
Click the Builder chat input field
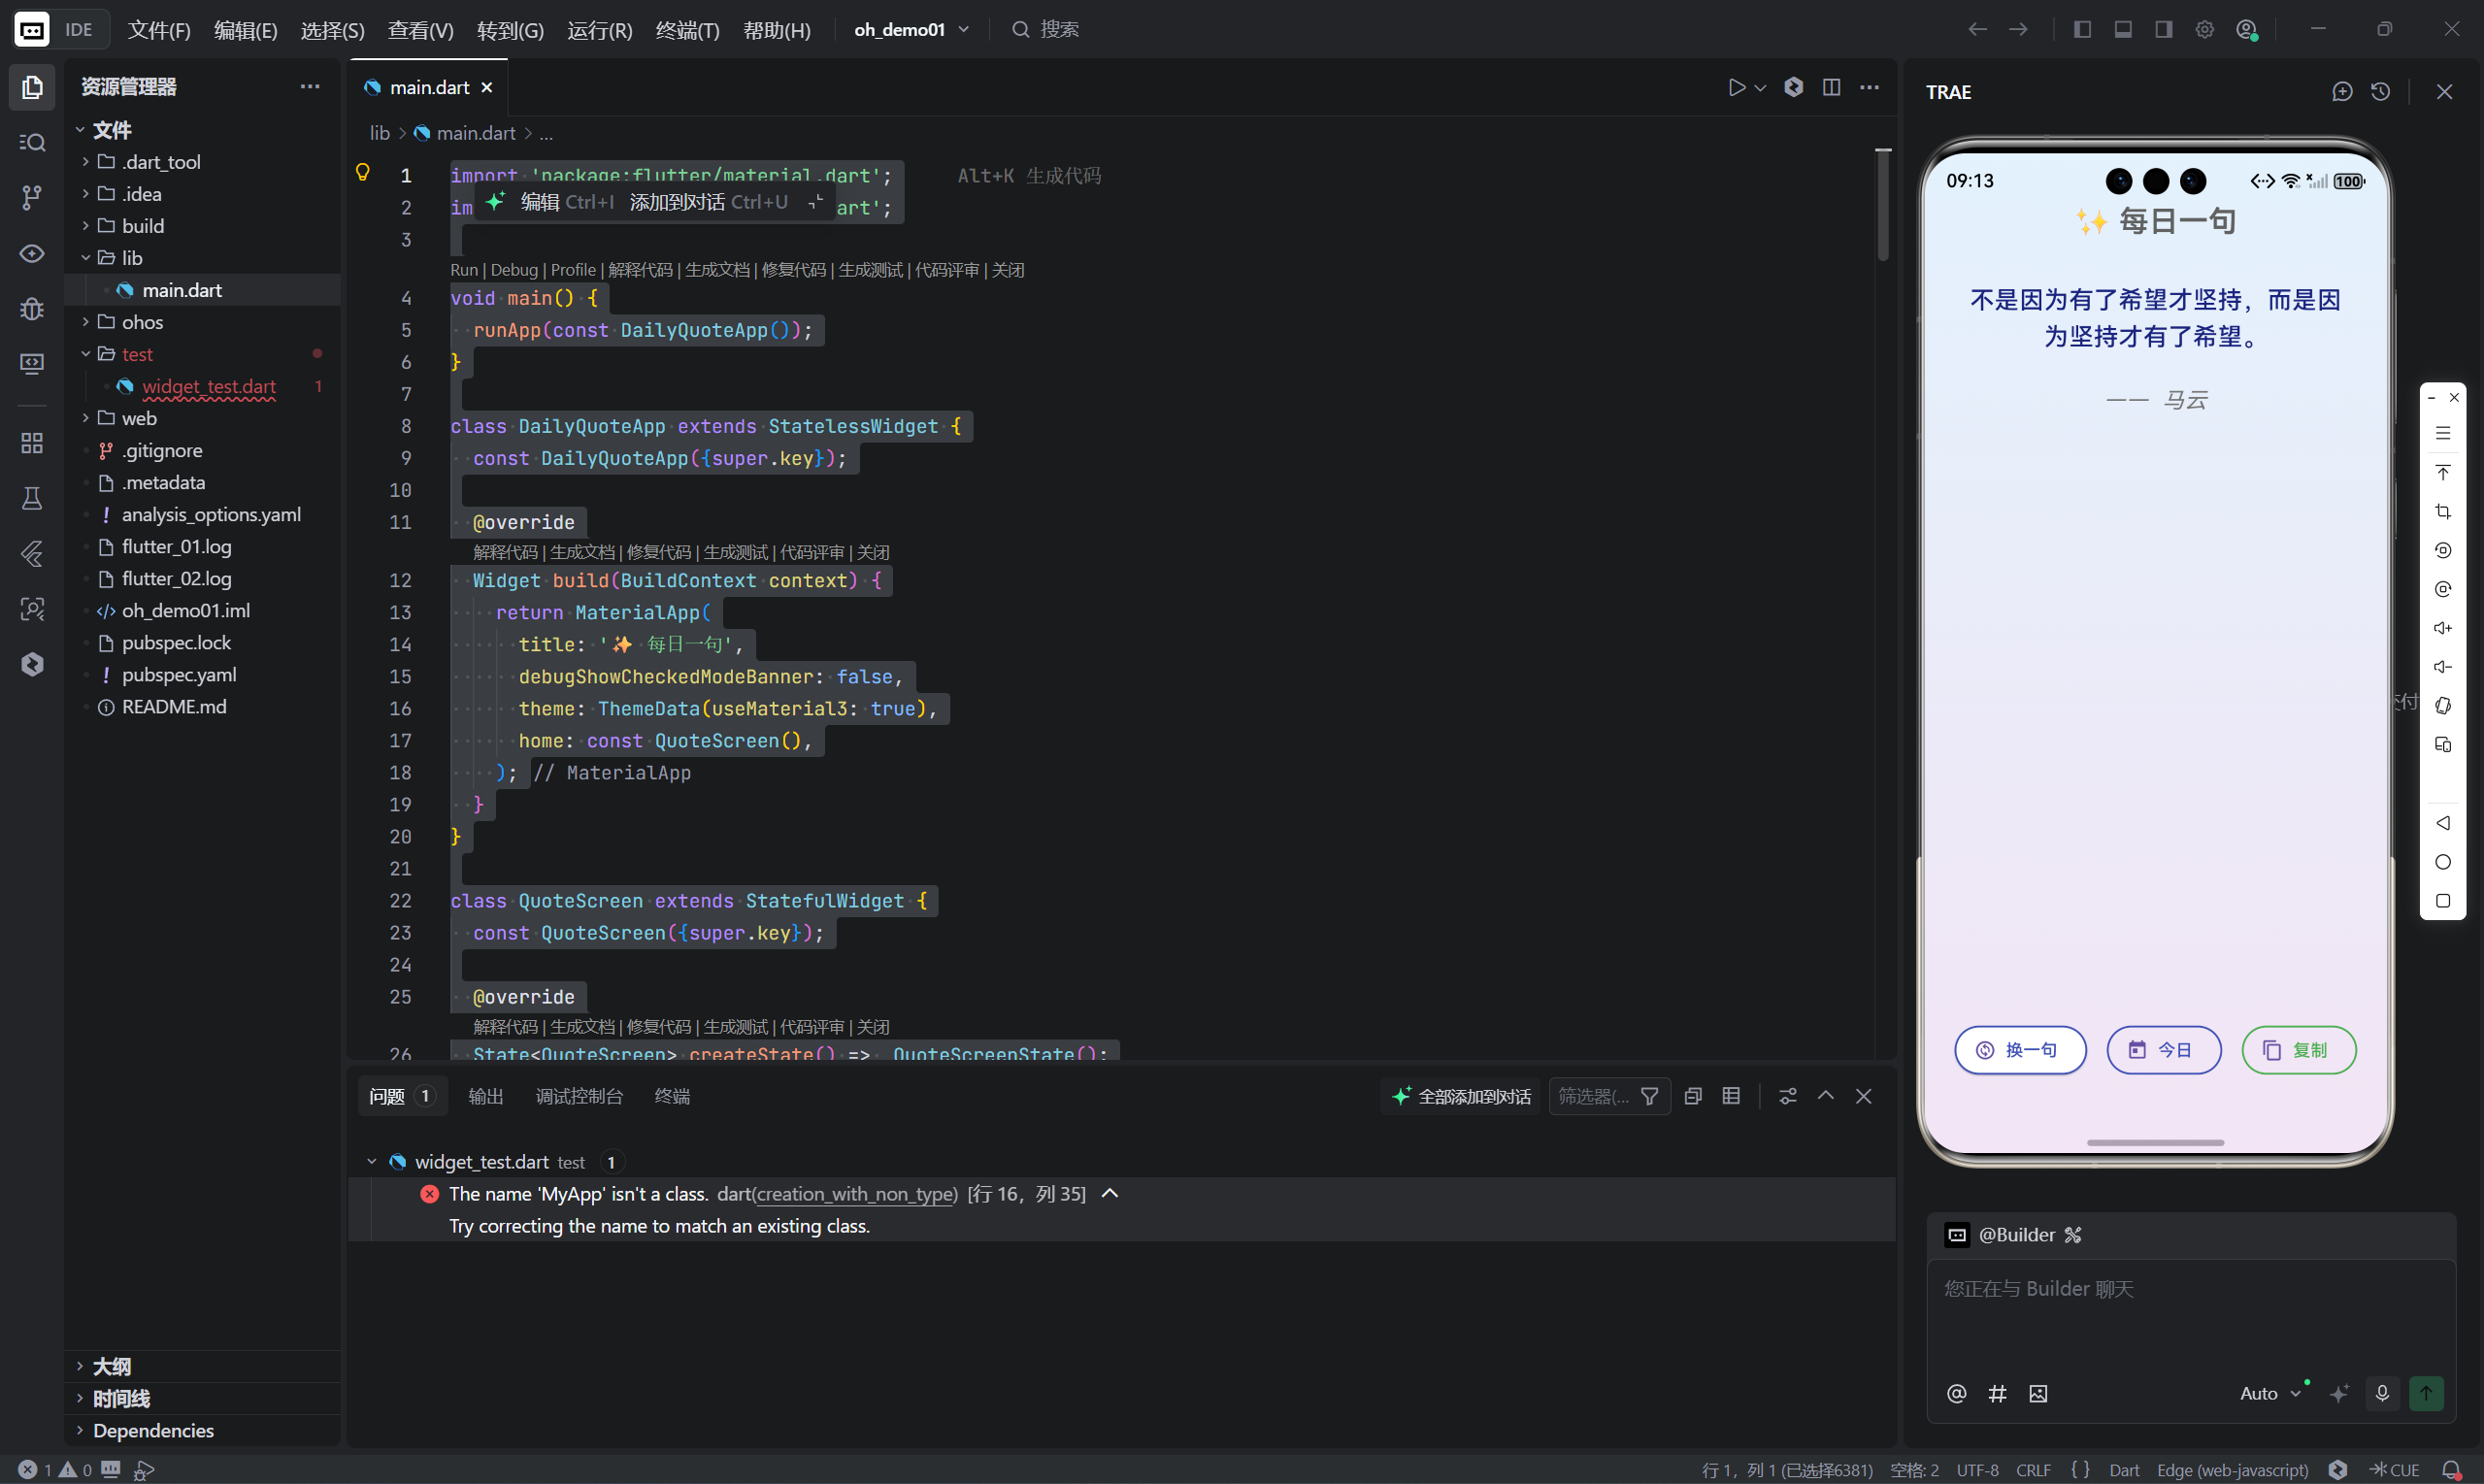pos(2190,1310)
